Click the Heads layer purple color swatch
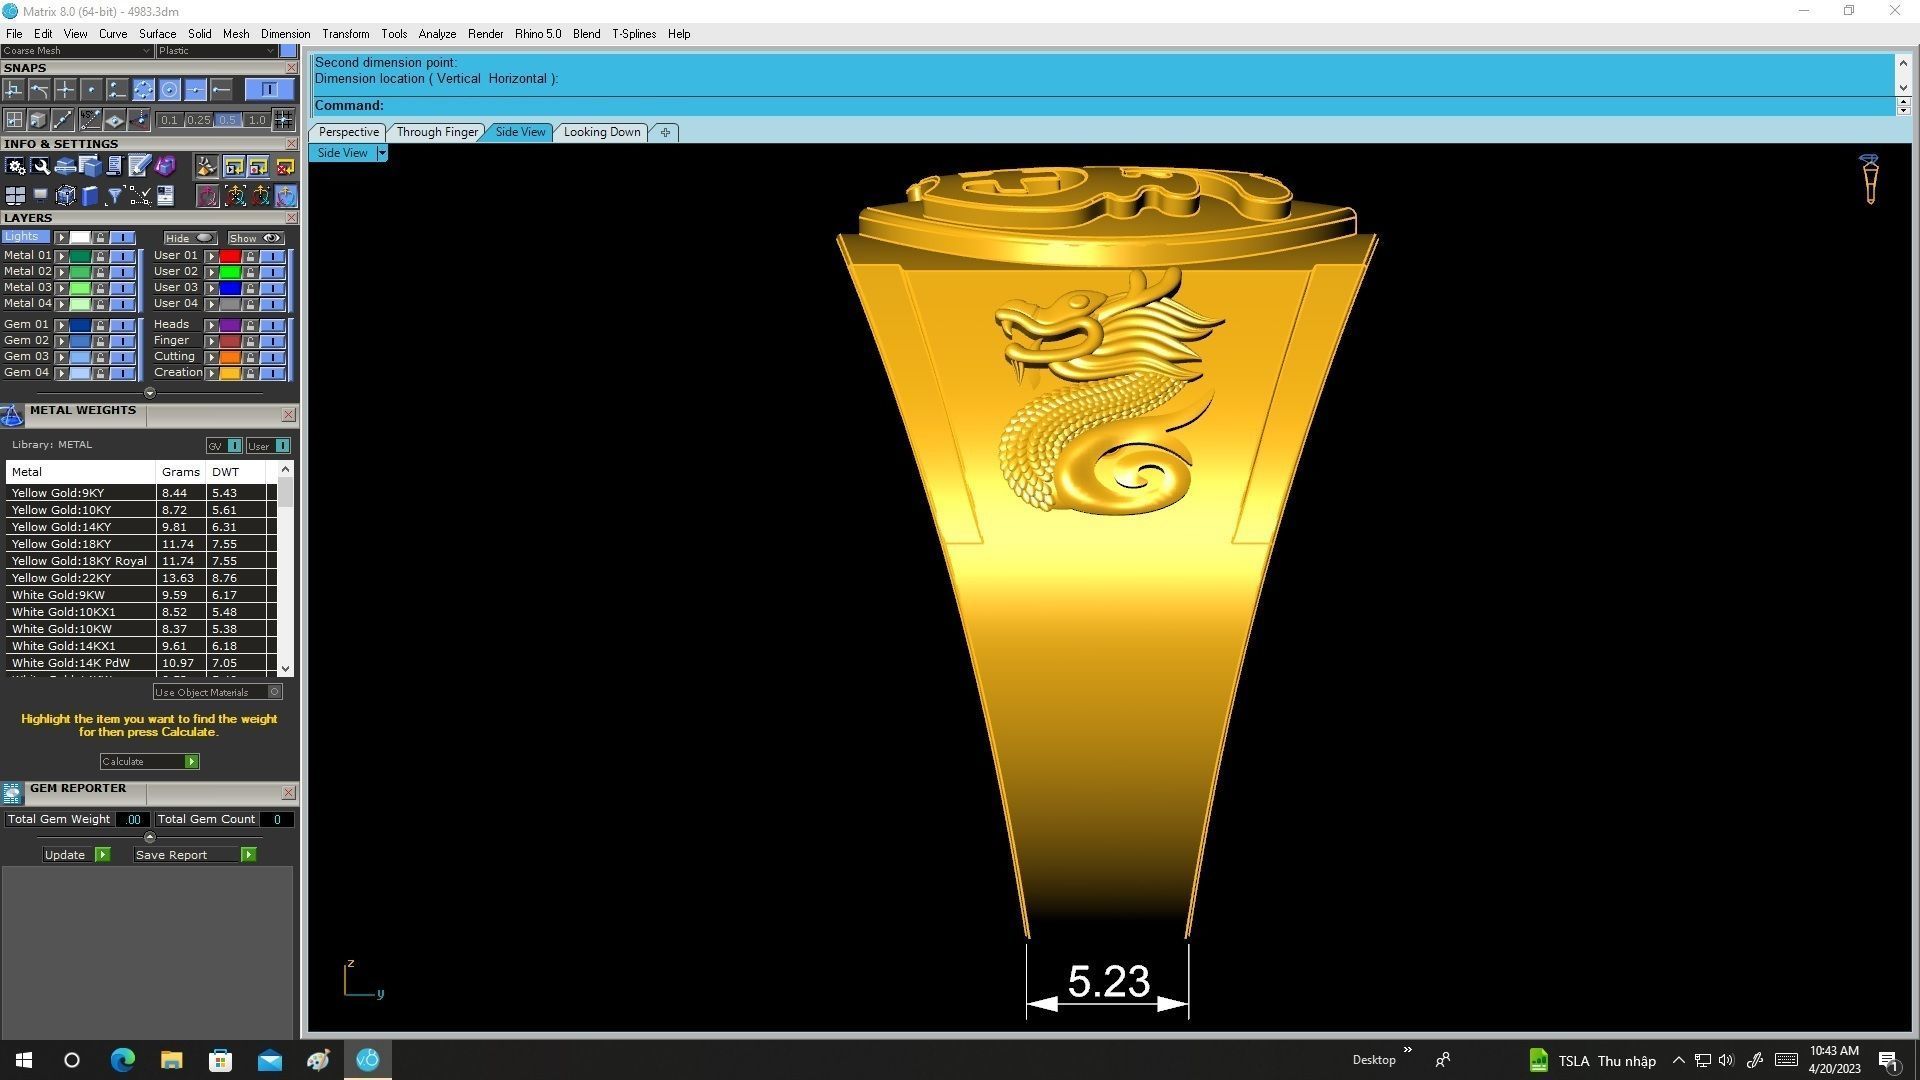Viewport: 1920px width, 1080px height. 230,325
